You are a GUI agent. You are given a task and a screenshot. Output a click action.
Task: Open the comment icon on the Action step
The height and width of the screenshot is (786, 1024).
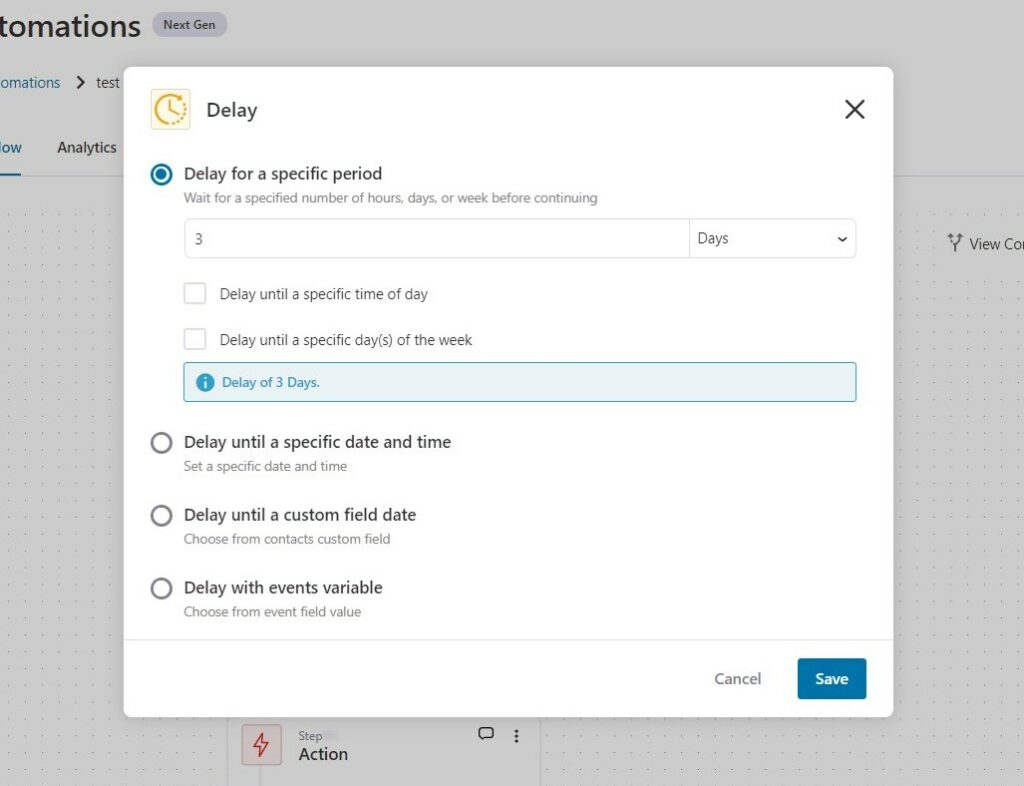486,734
